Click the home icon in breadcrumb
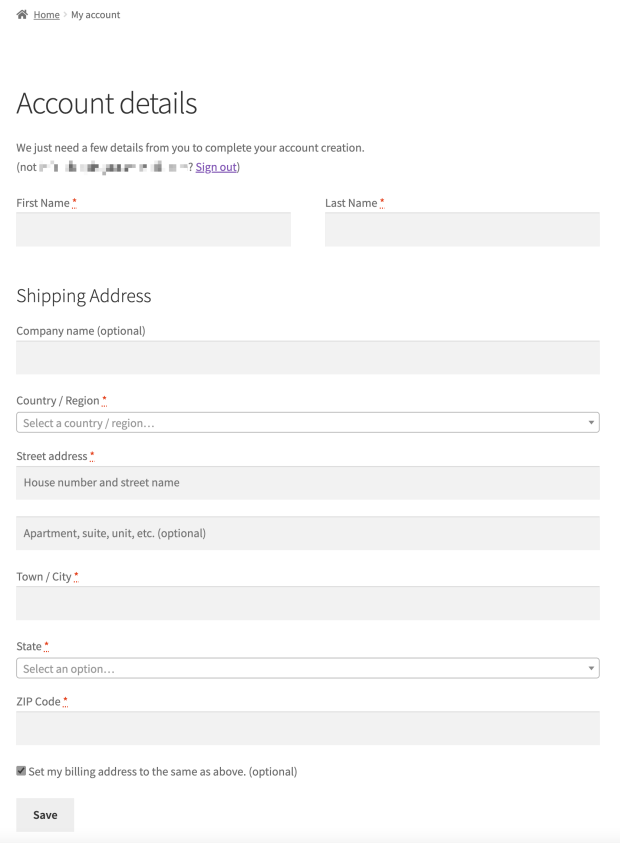 point(22,14)
